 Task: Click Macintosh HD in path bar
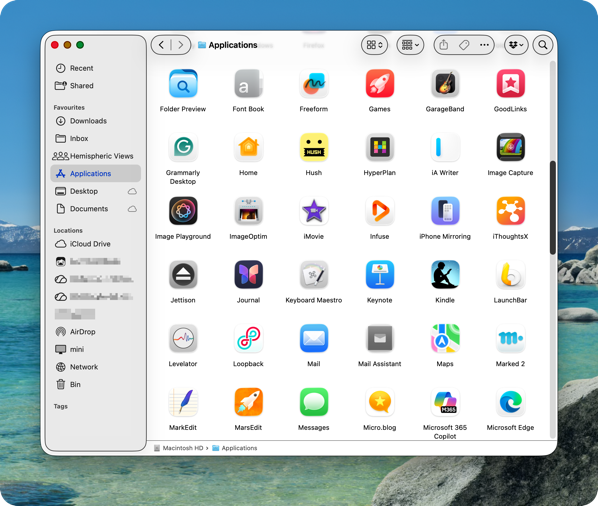pos(178,448)
